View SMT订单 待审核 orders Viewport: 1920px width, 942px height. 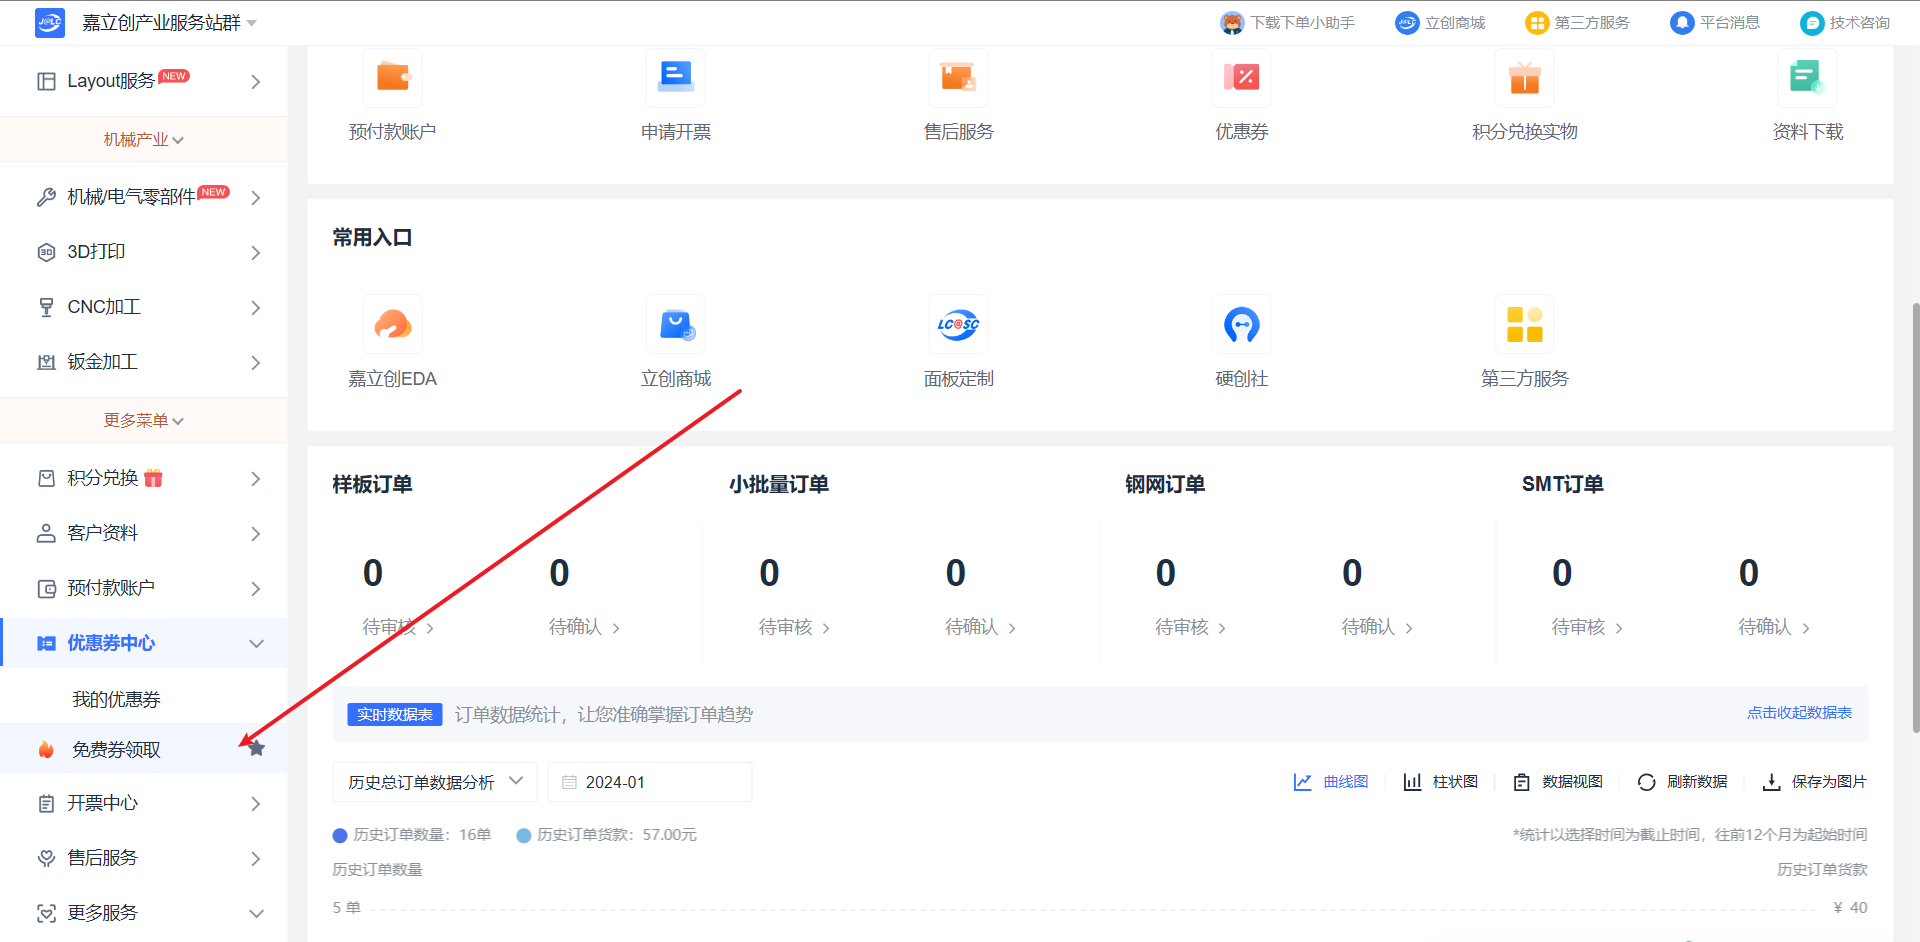pos(1588,627)
